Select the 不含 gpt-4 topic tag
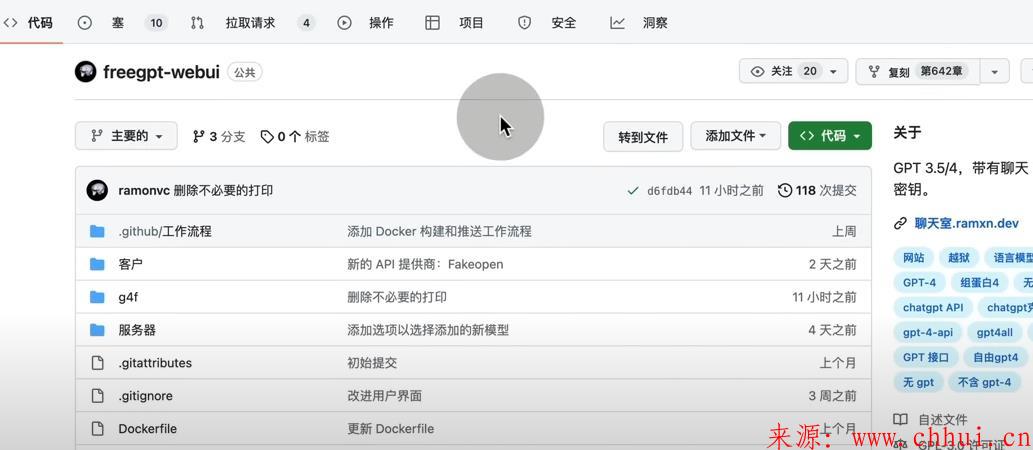The height and width of the screenshot is (450, 1033). [x=984, y=381]
